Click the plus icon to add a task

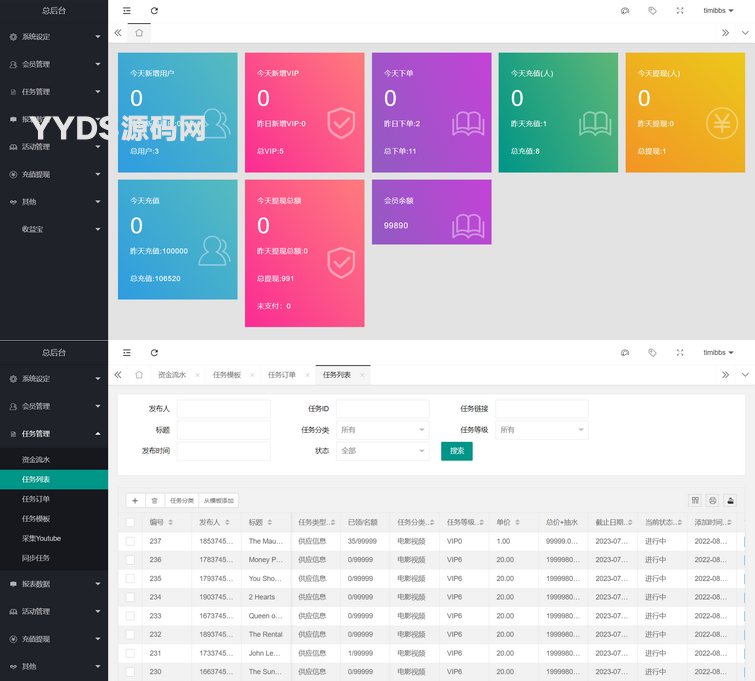[x=135, y=500]
